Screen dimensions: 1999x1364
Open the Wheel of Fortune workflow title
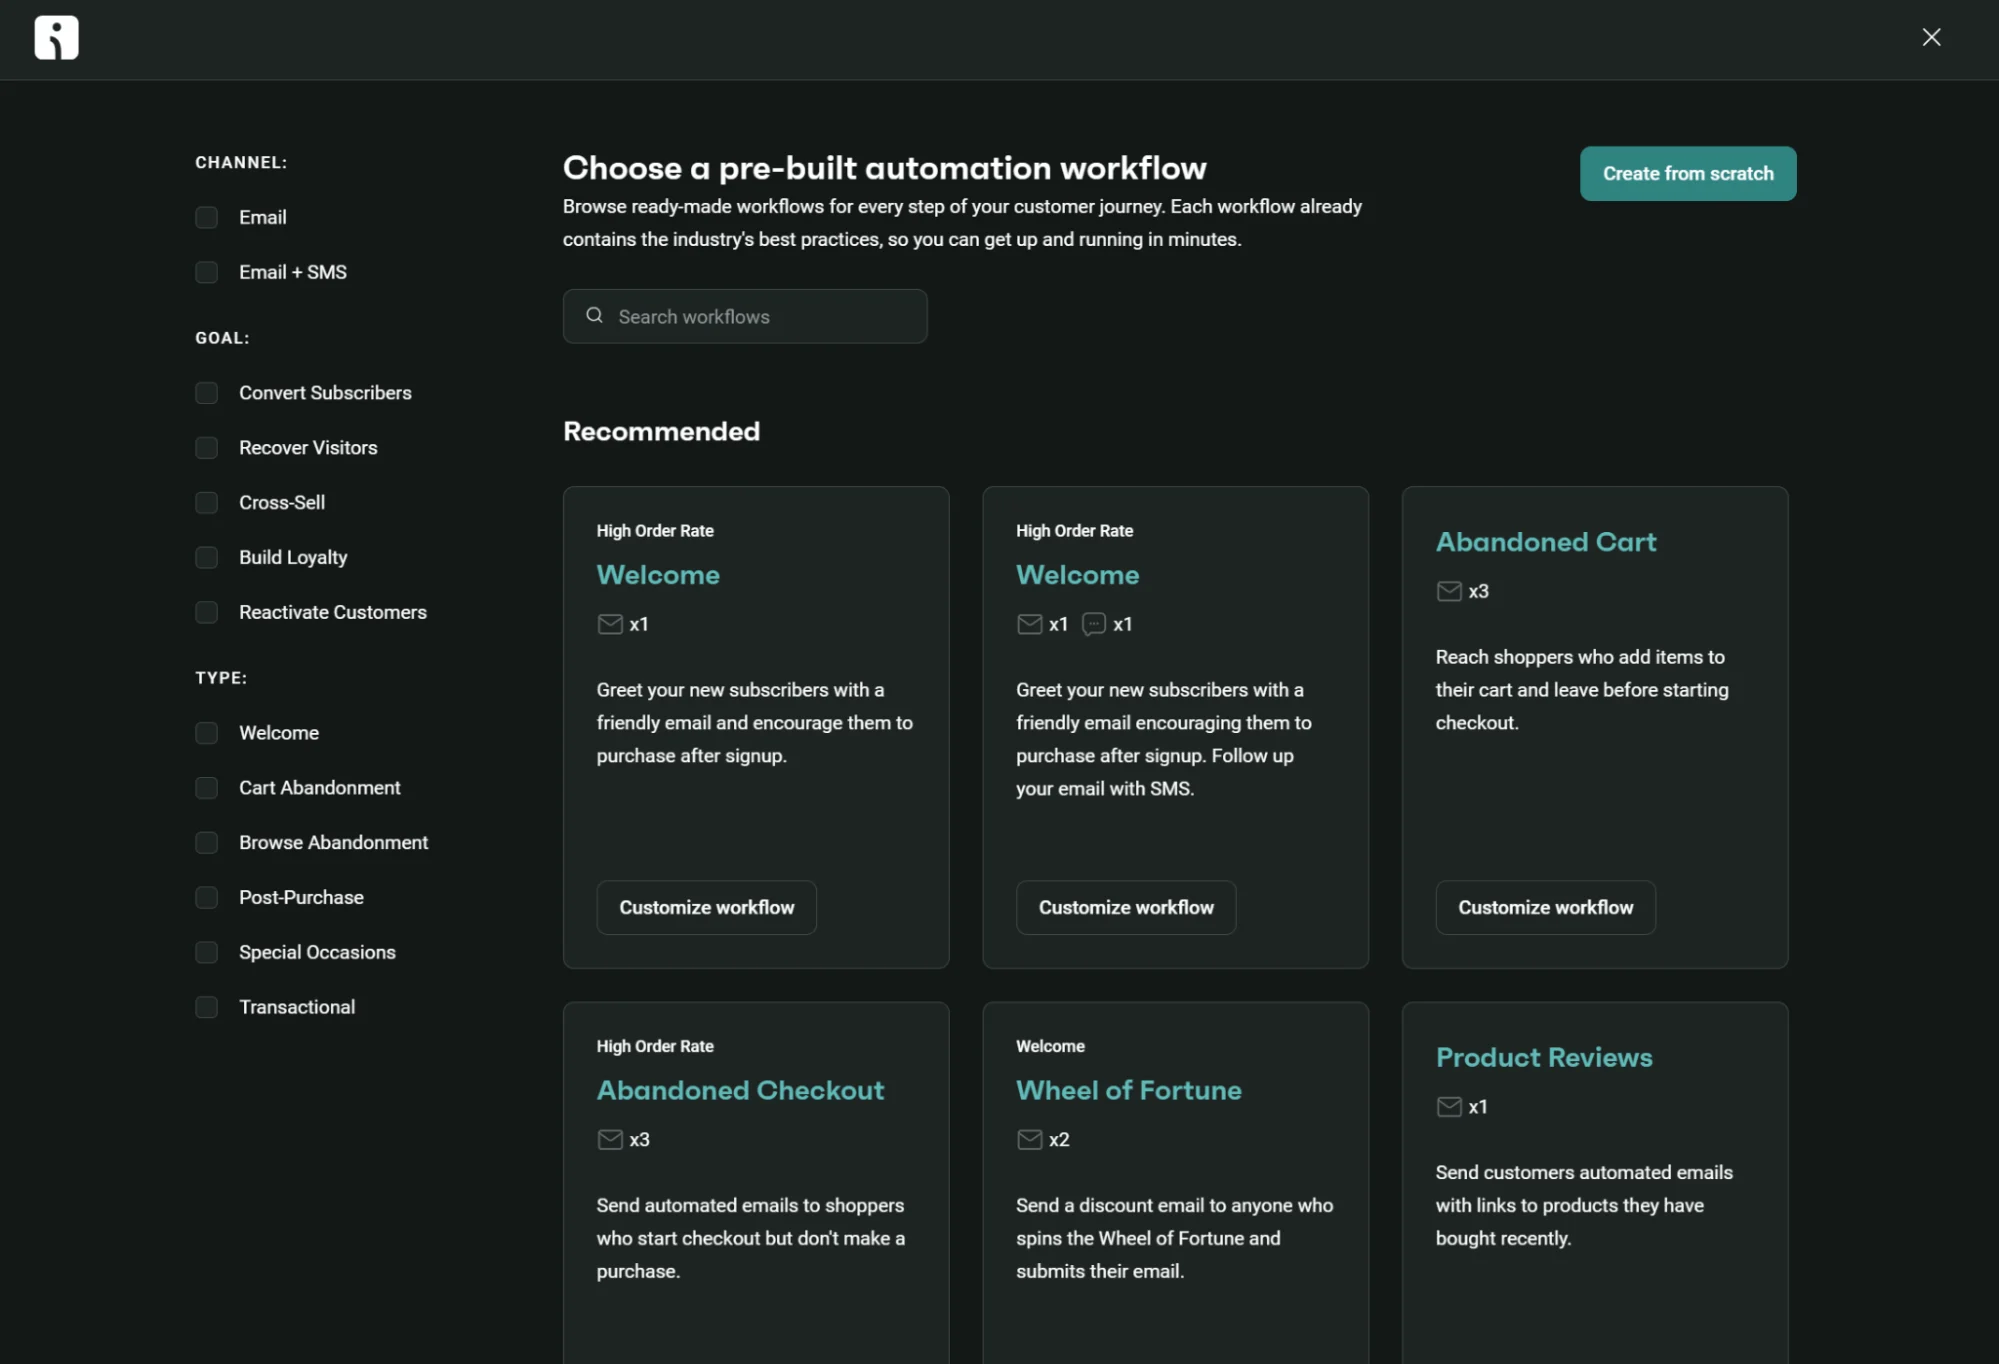(1129, 1090)
